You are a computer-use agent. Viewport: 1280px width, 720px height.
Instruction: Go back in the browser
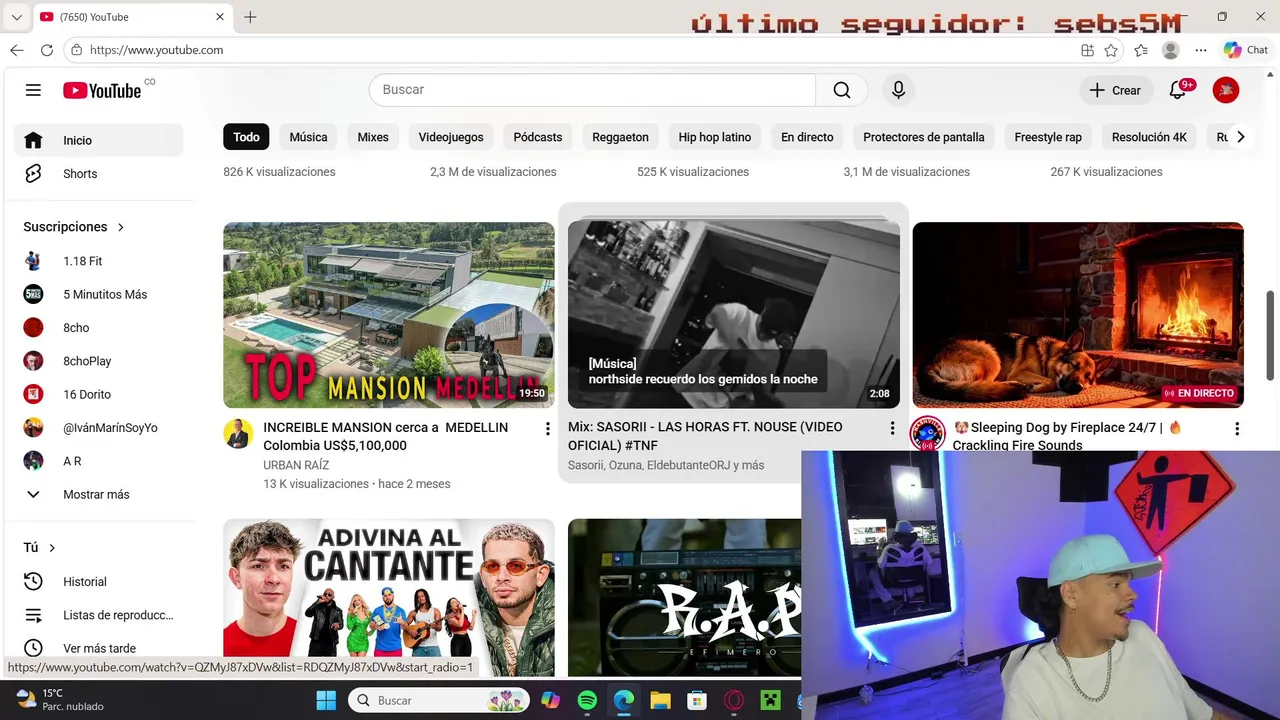click(x=17, y=50)
